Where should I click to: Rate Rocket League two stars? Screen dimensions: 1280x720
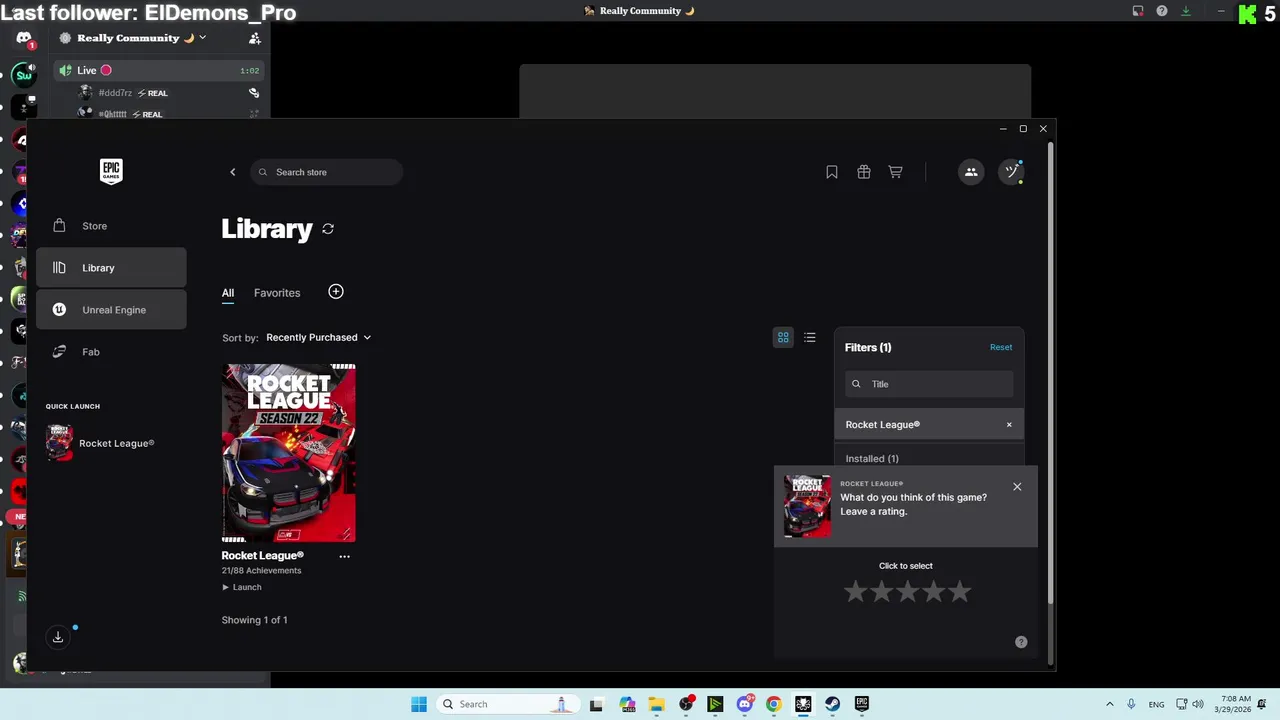[881, 592]
